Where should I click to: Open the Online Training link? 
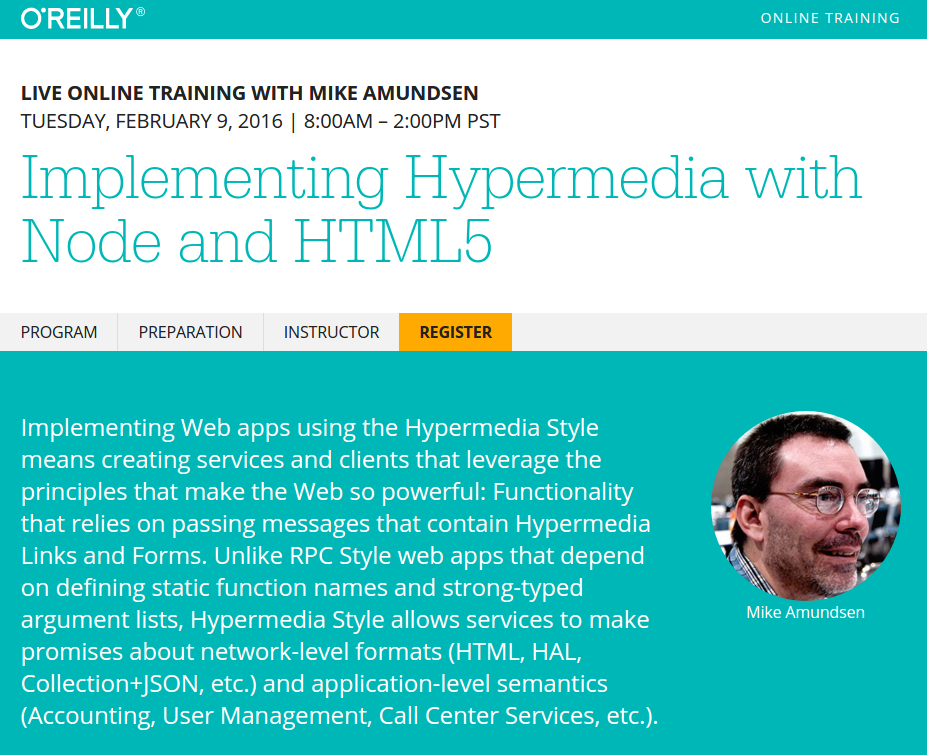[x=830, y=18]
